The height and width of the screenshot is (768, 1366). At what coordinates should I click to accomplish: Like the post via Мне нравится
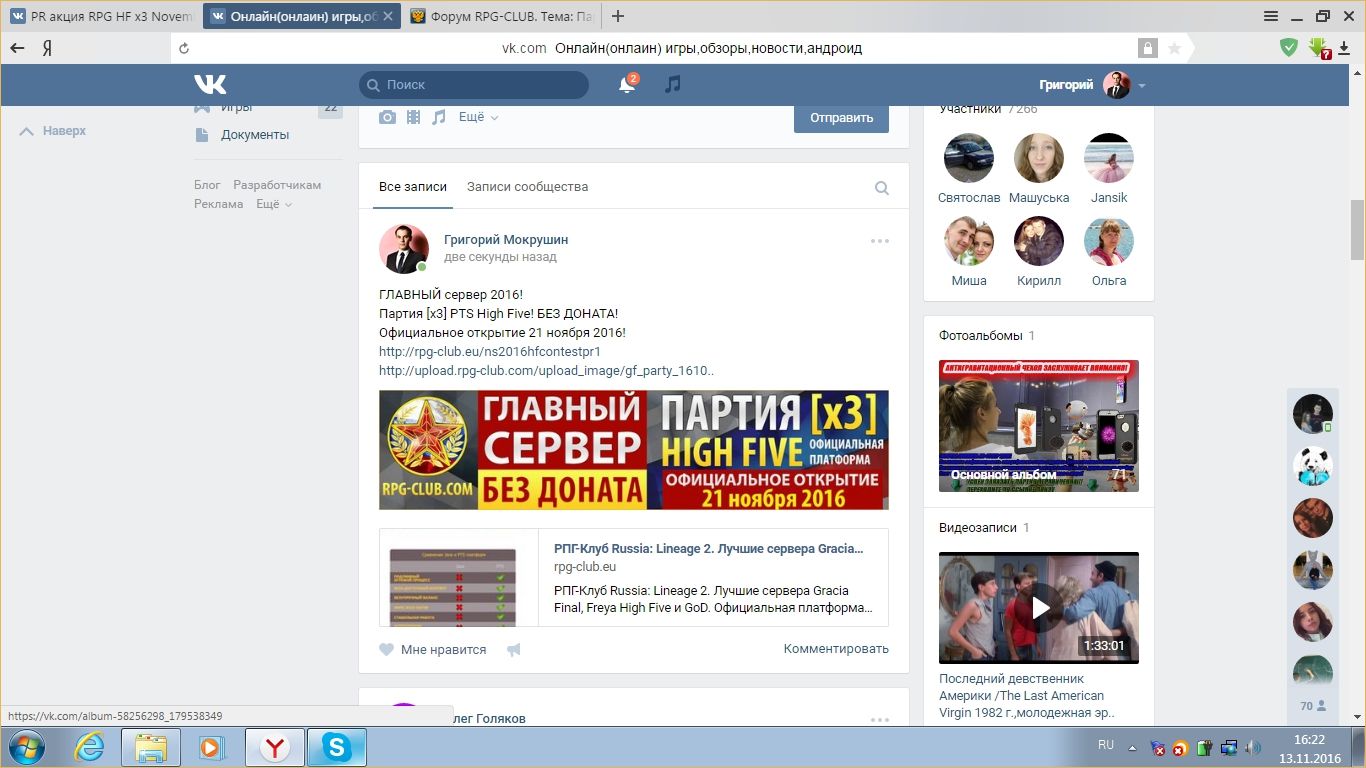pos(433,650)
